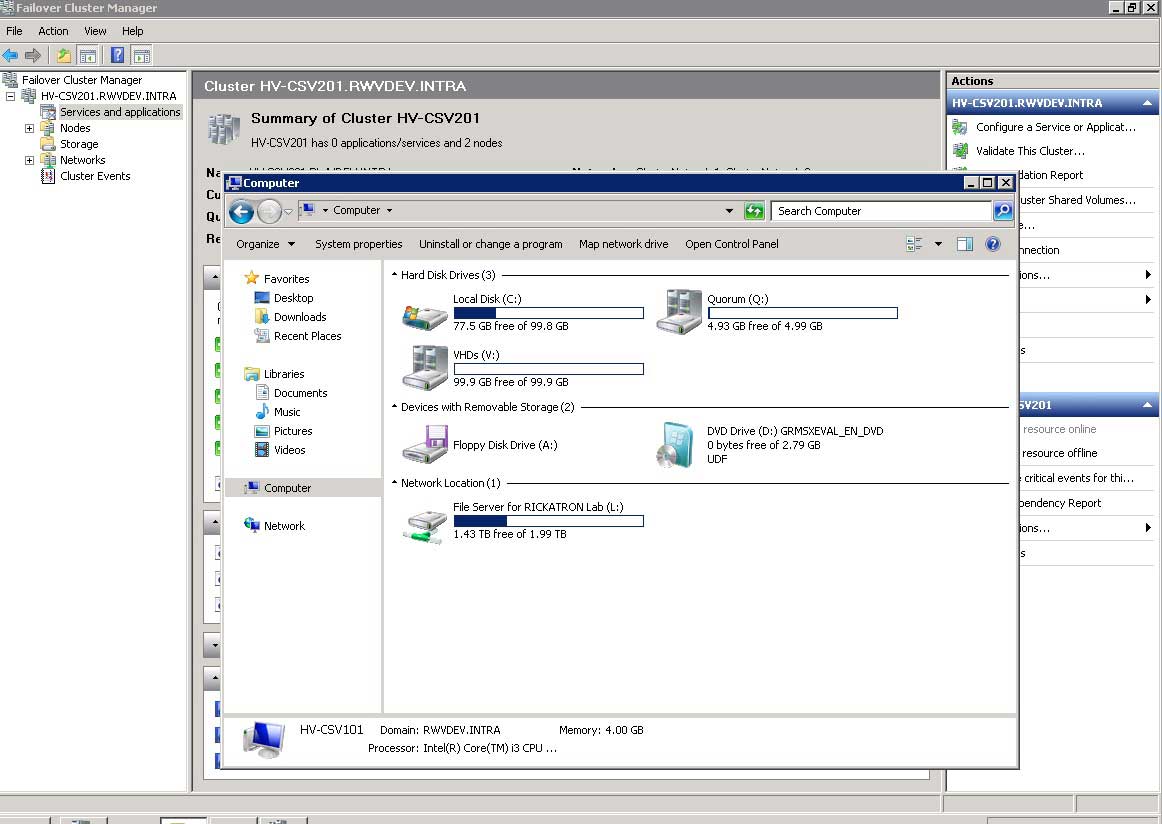Open the File menu
Screen dimensions: 1162x824
(14, 31)
